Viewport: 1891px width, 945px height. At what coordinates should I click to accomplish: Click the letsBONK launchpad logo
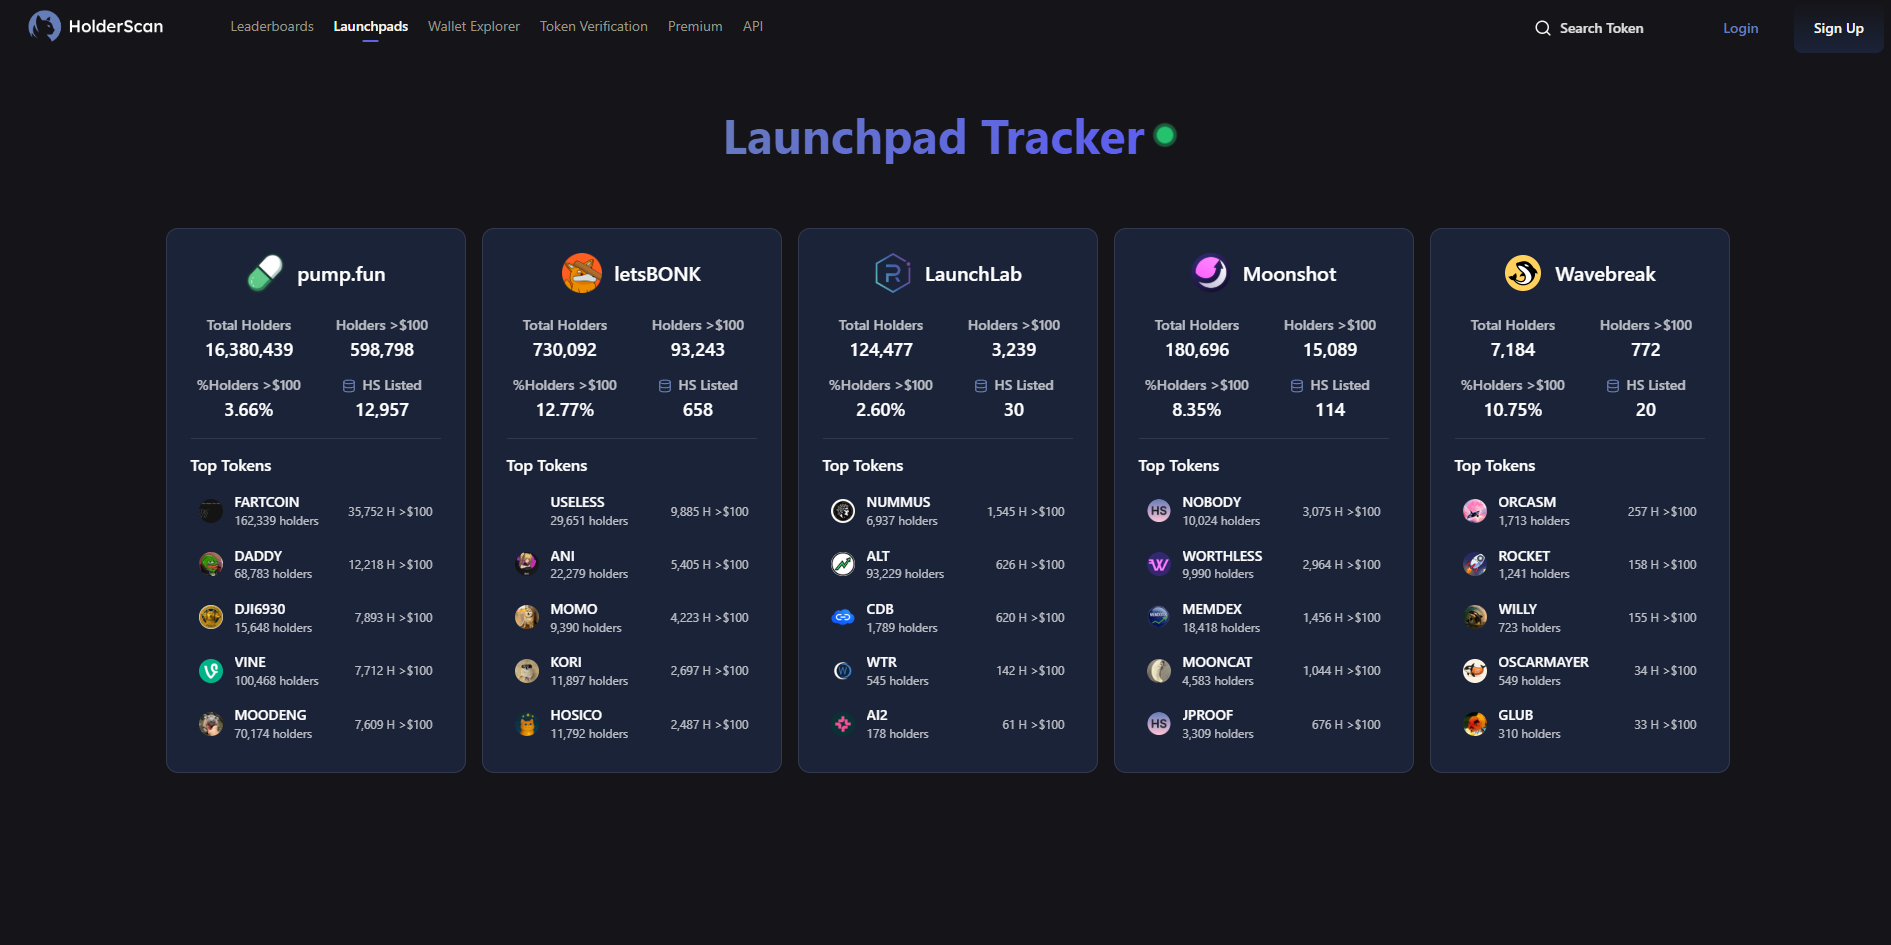(x=583, y=272)
